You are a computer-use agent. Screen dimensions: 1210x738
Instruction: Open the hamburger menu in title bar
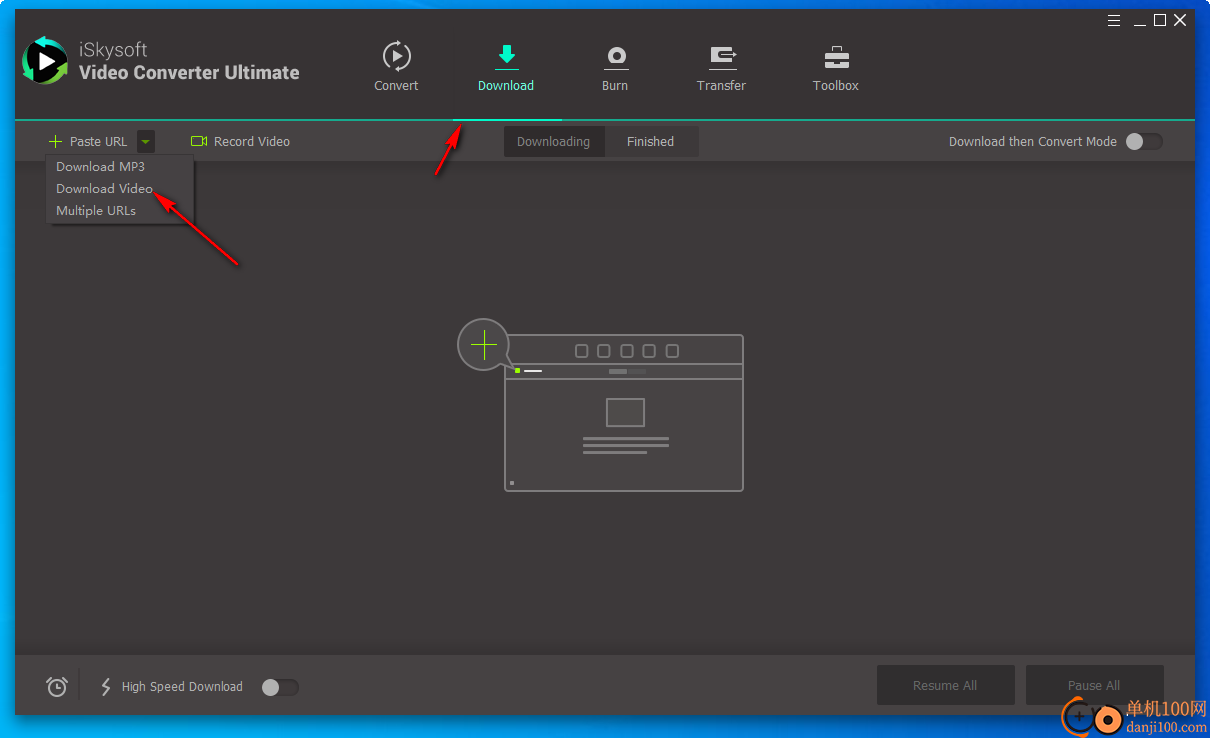point(1115,20)
